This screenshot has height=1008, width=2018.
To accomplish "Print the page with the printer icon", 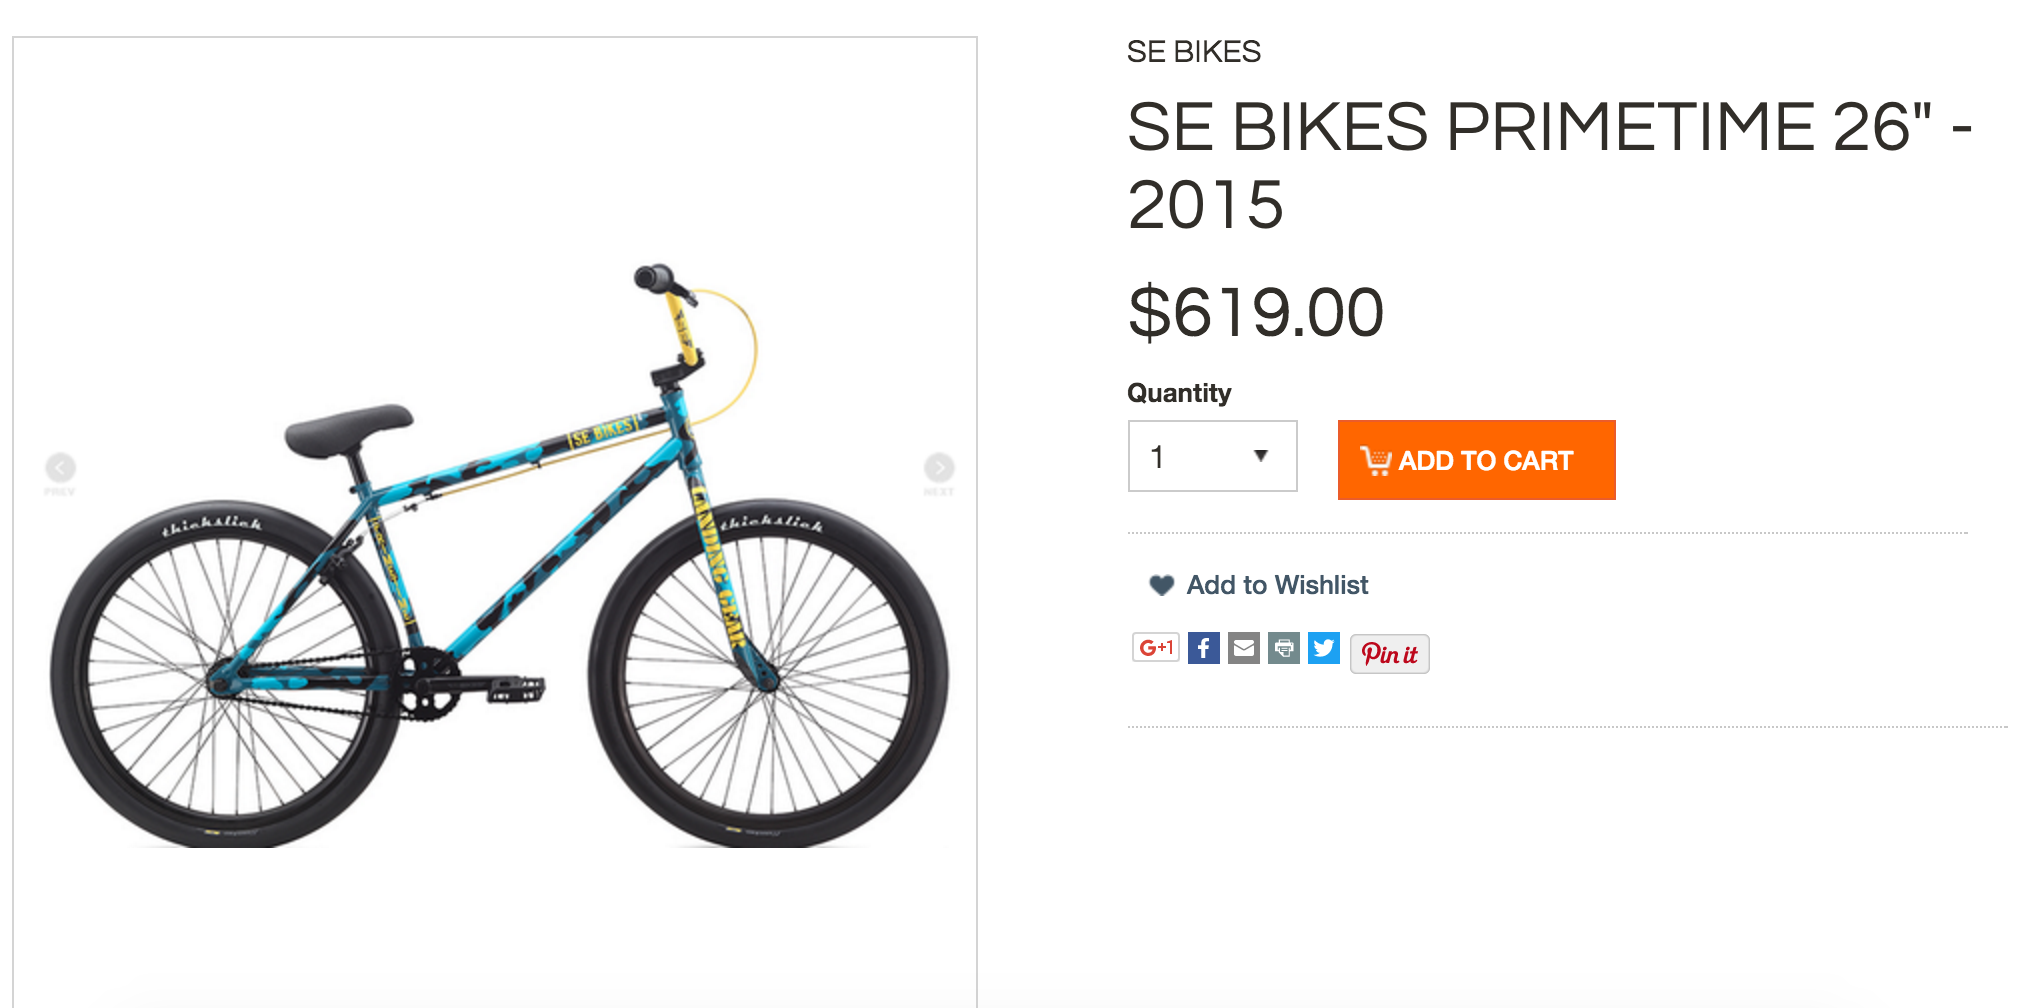I will click(x=1283, y=648).
